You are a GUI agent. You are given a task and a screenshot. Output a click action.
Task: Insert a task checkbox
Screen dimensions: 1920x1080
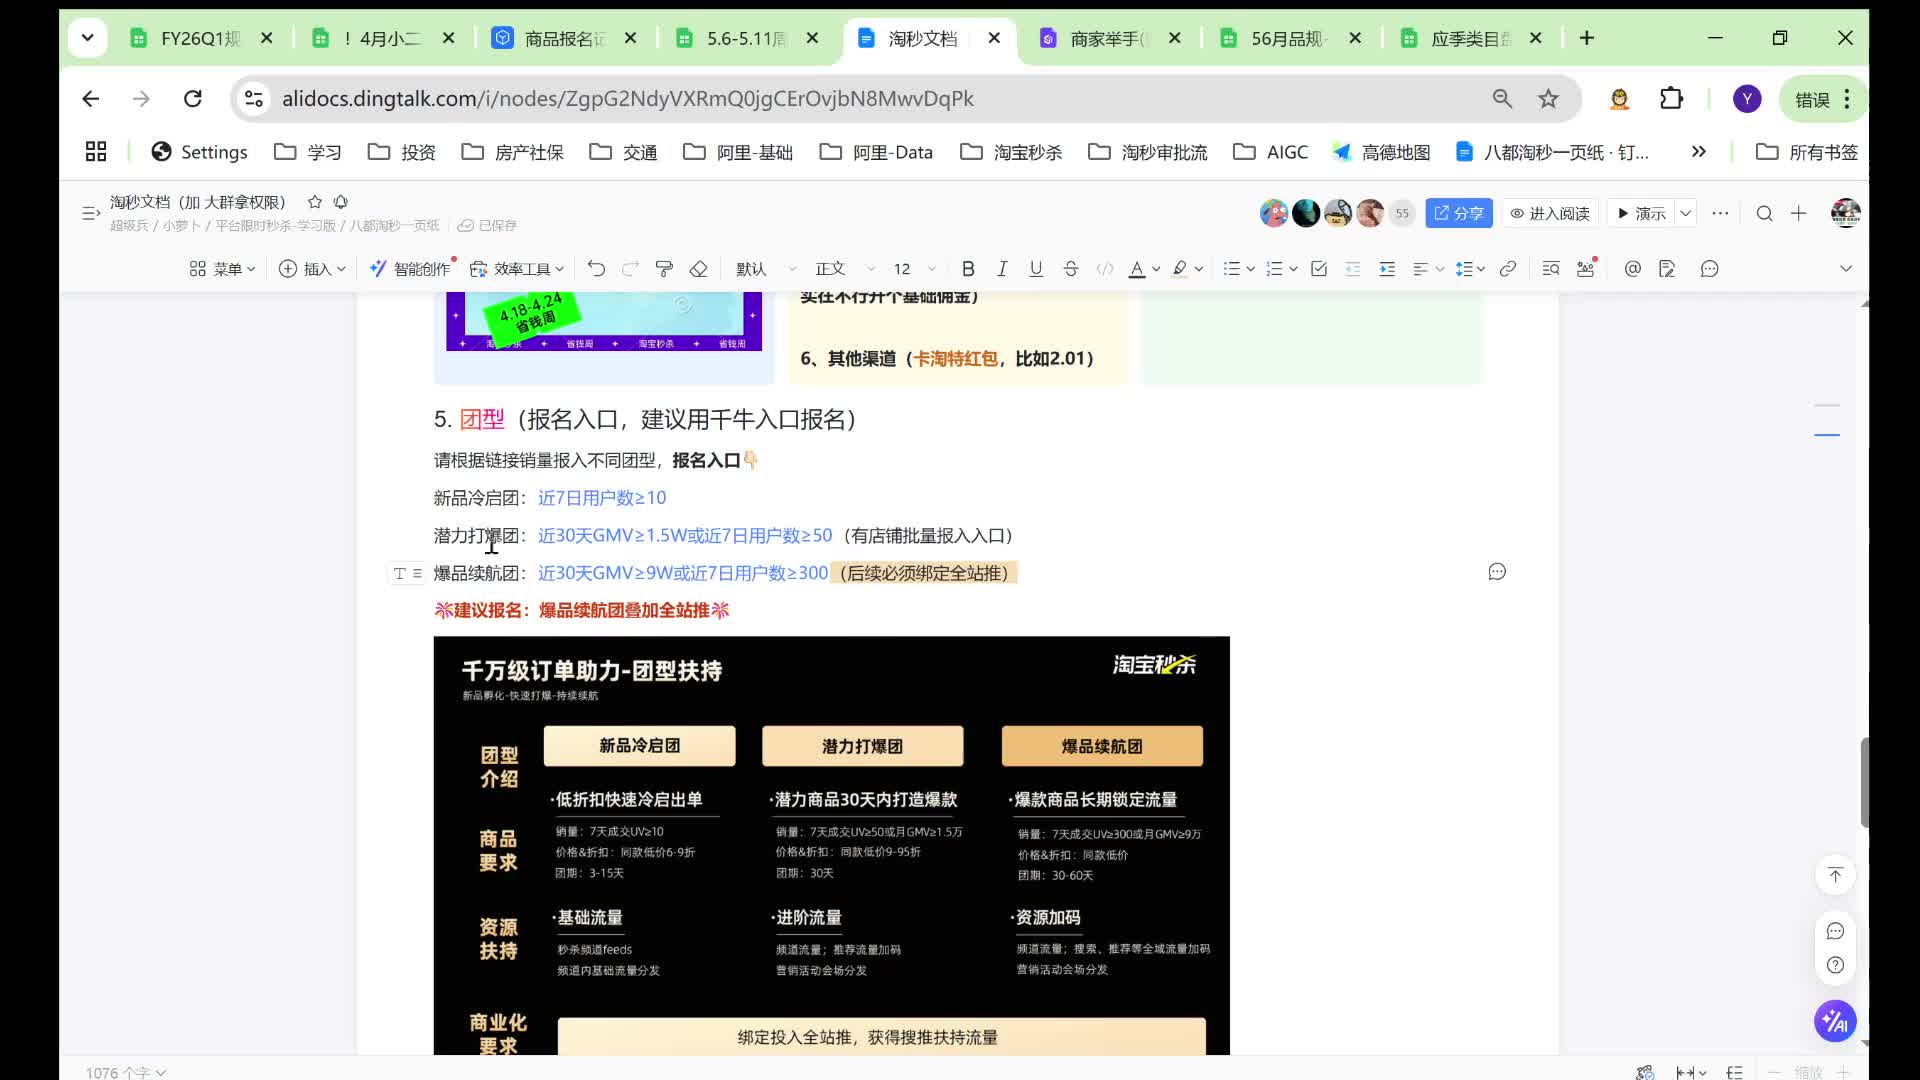pos(1319,268)
